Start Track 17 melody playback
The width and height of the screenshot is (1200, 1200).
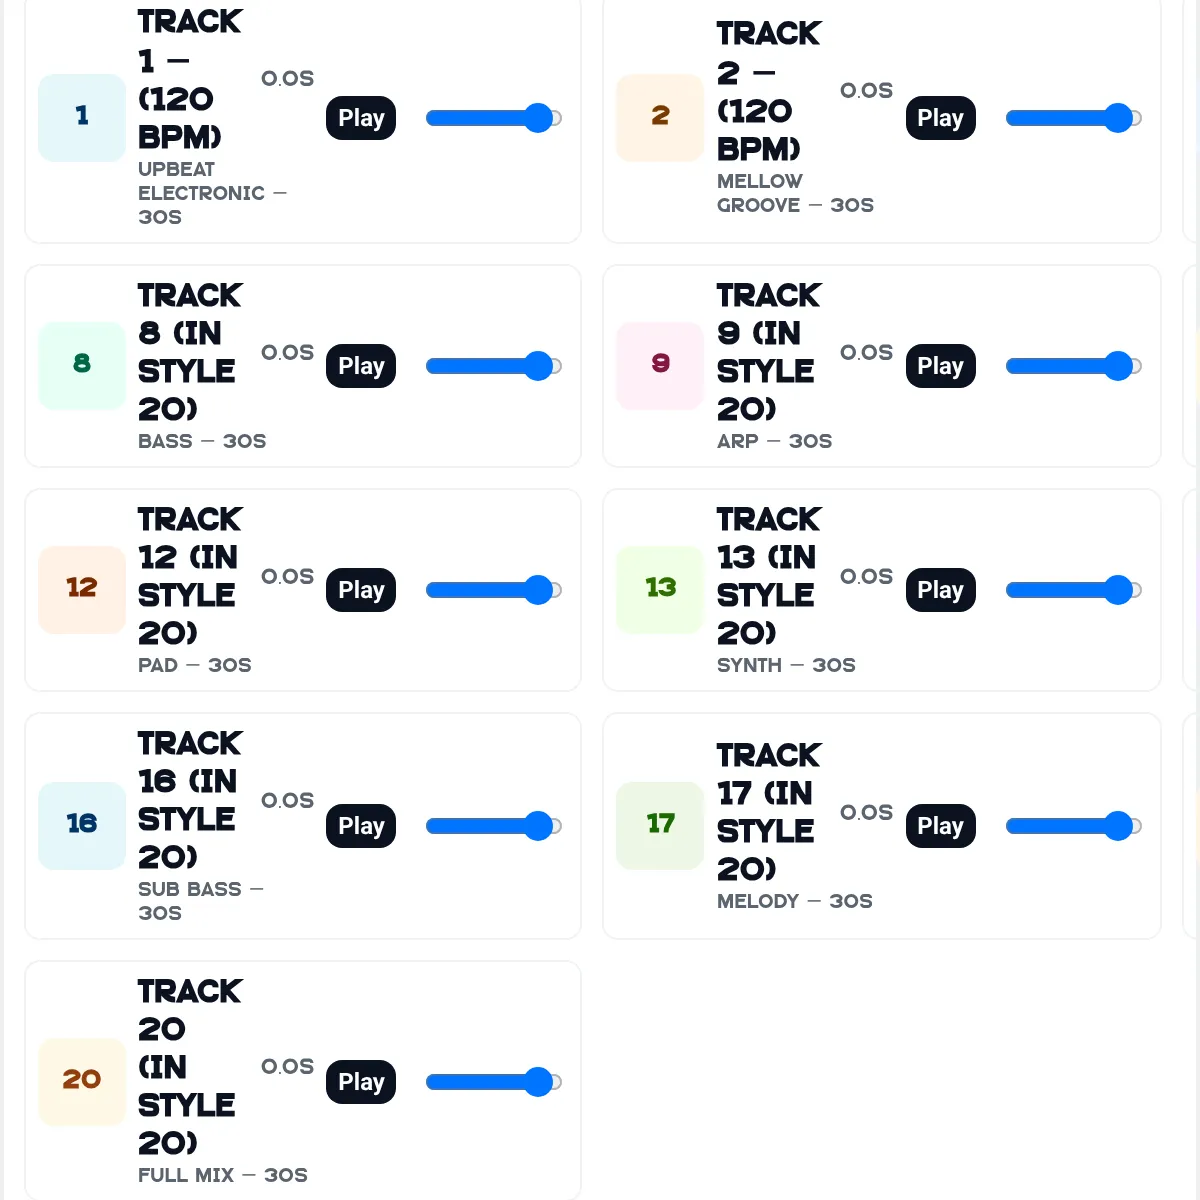[x=940, y=826]
